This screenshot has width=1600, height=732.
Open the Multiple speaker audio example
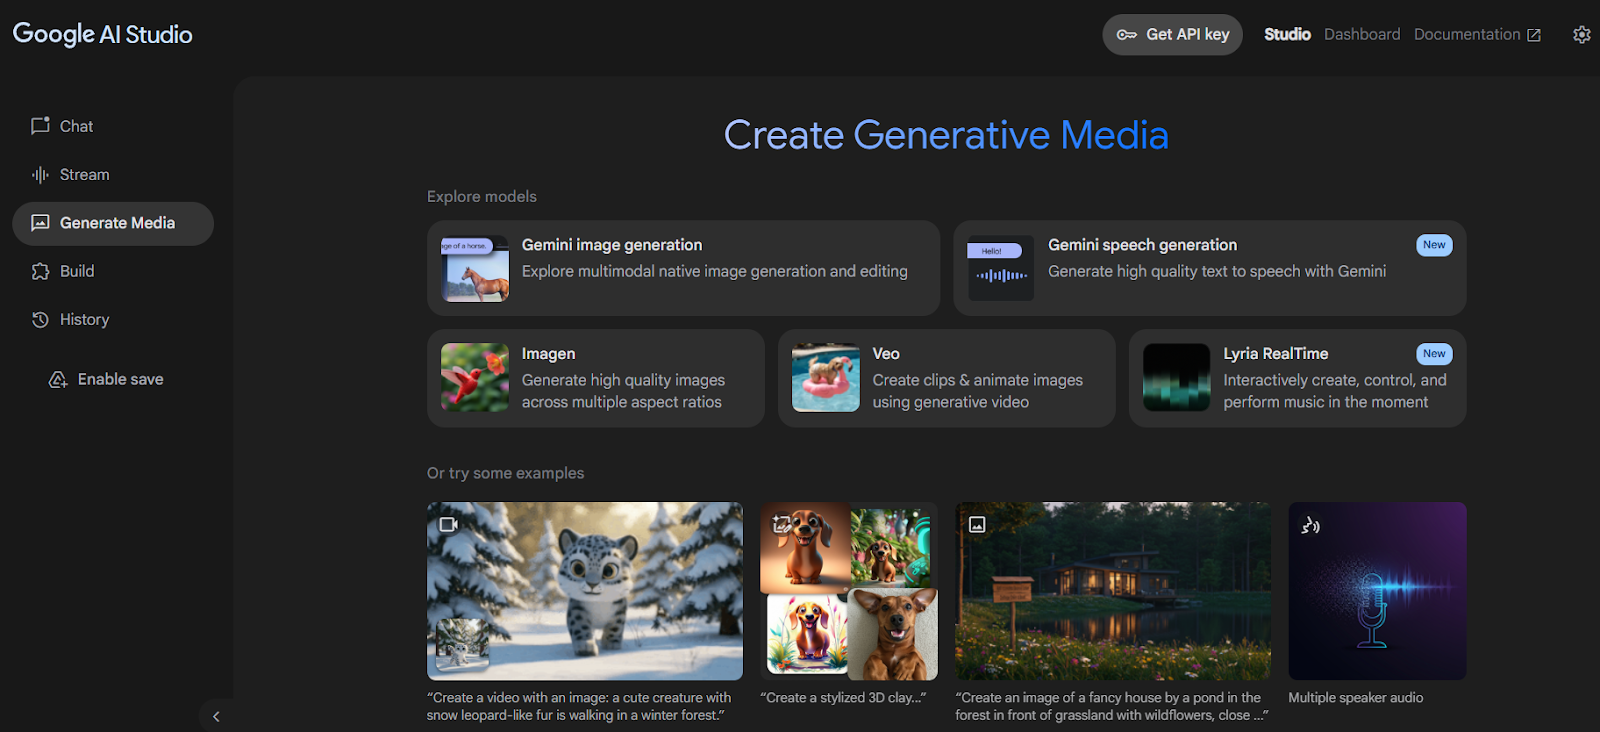pos(1377,591)
